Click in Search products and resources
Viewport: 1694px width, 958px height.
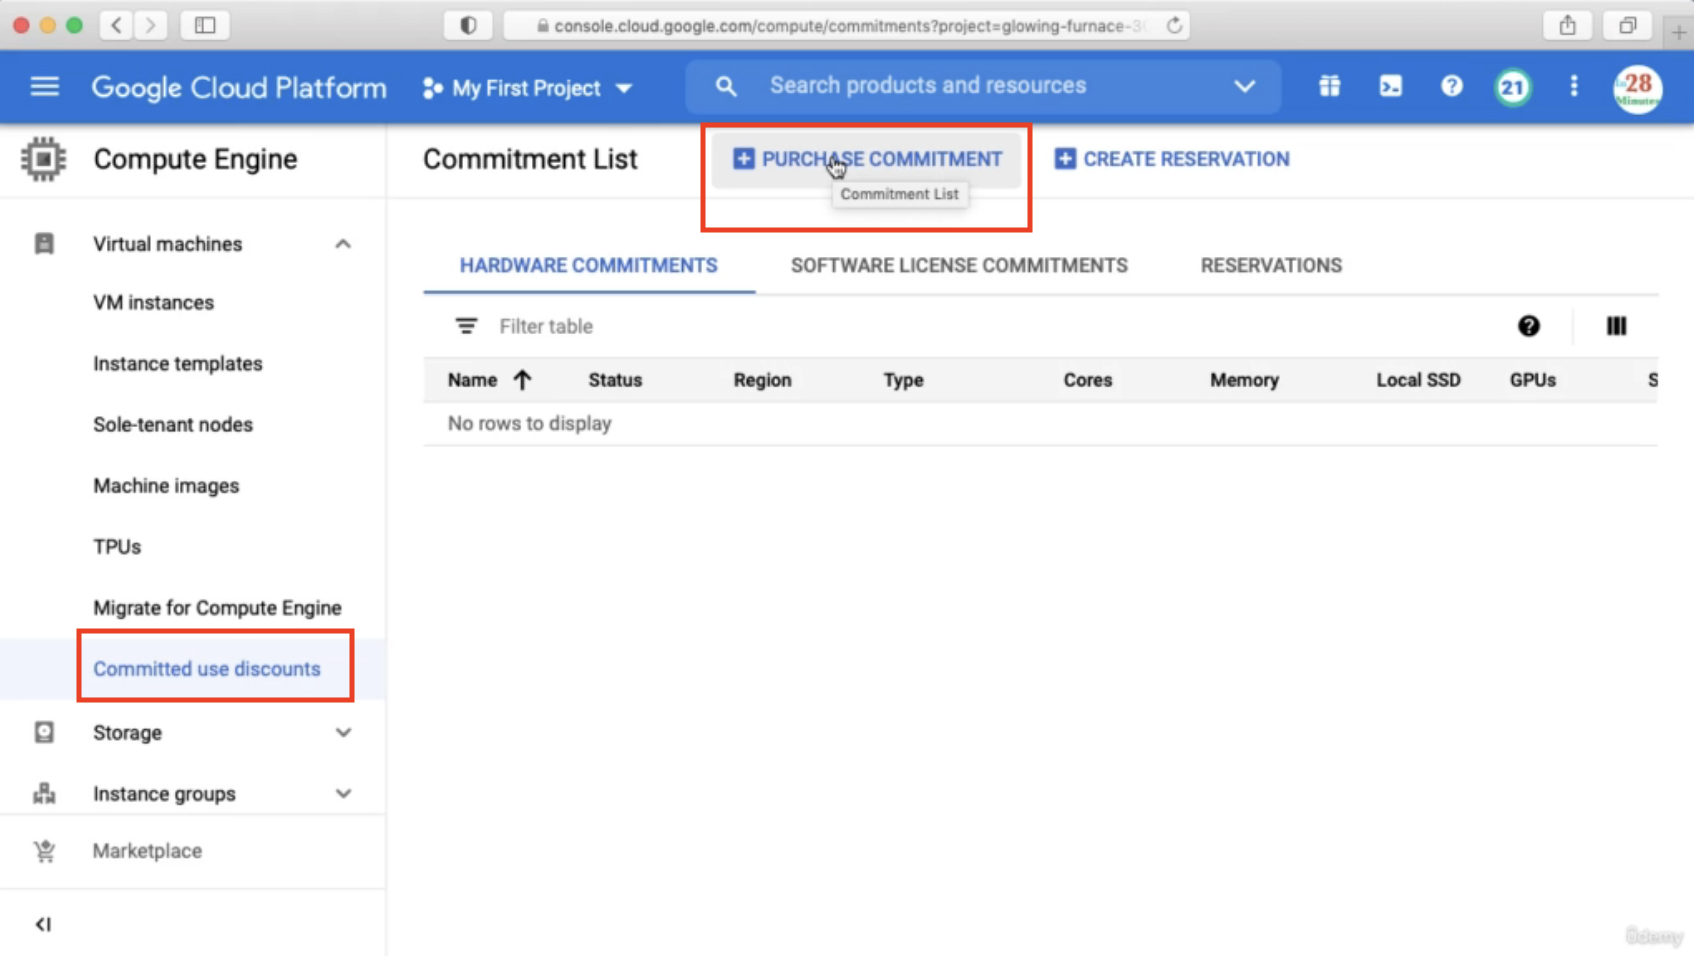pos(928,86)
